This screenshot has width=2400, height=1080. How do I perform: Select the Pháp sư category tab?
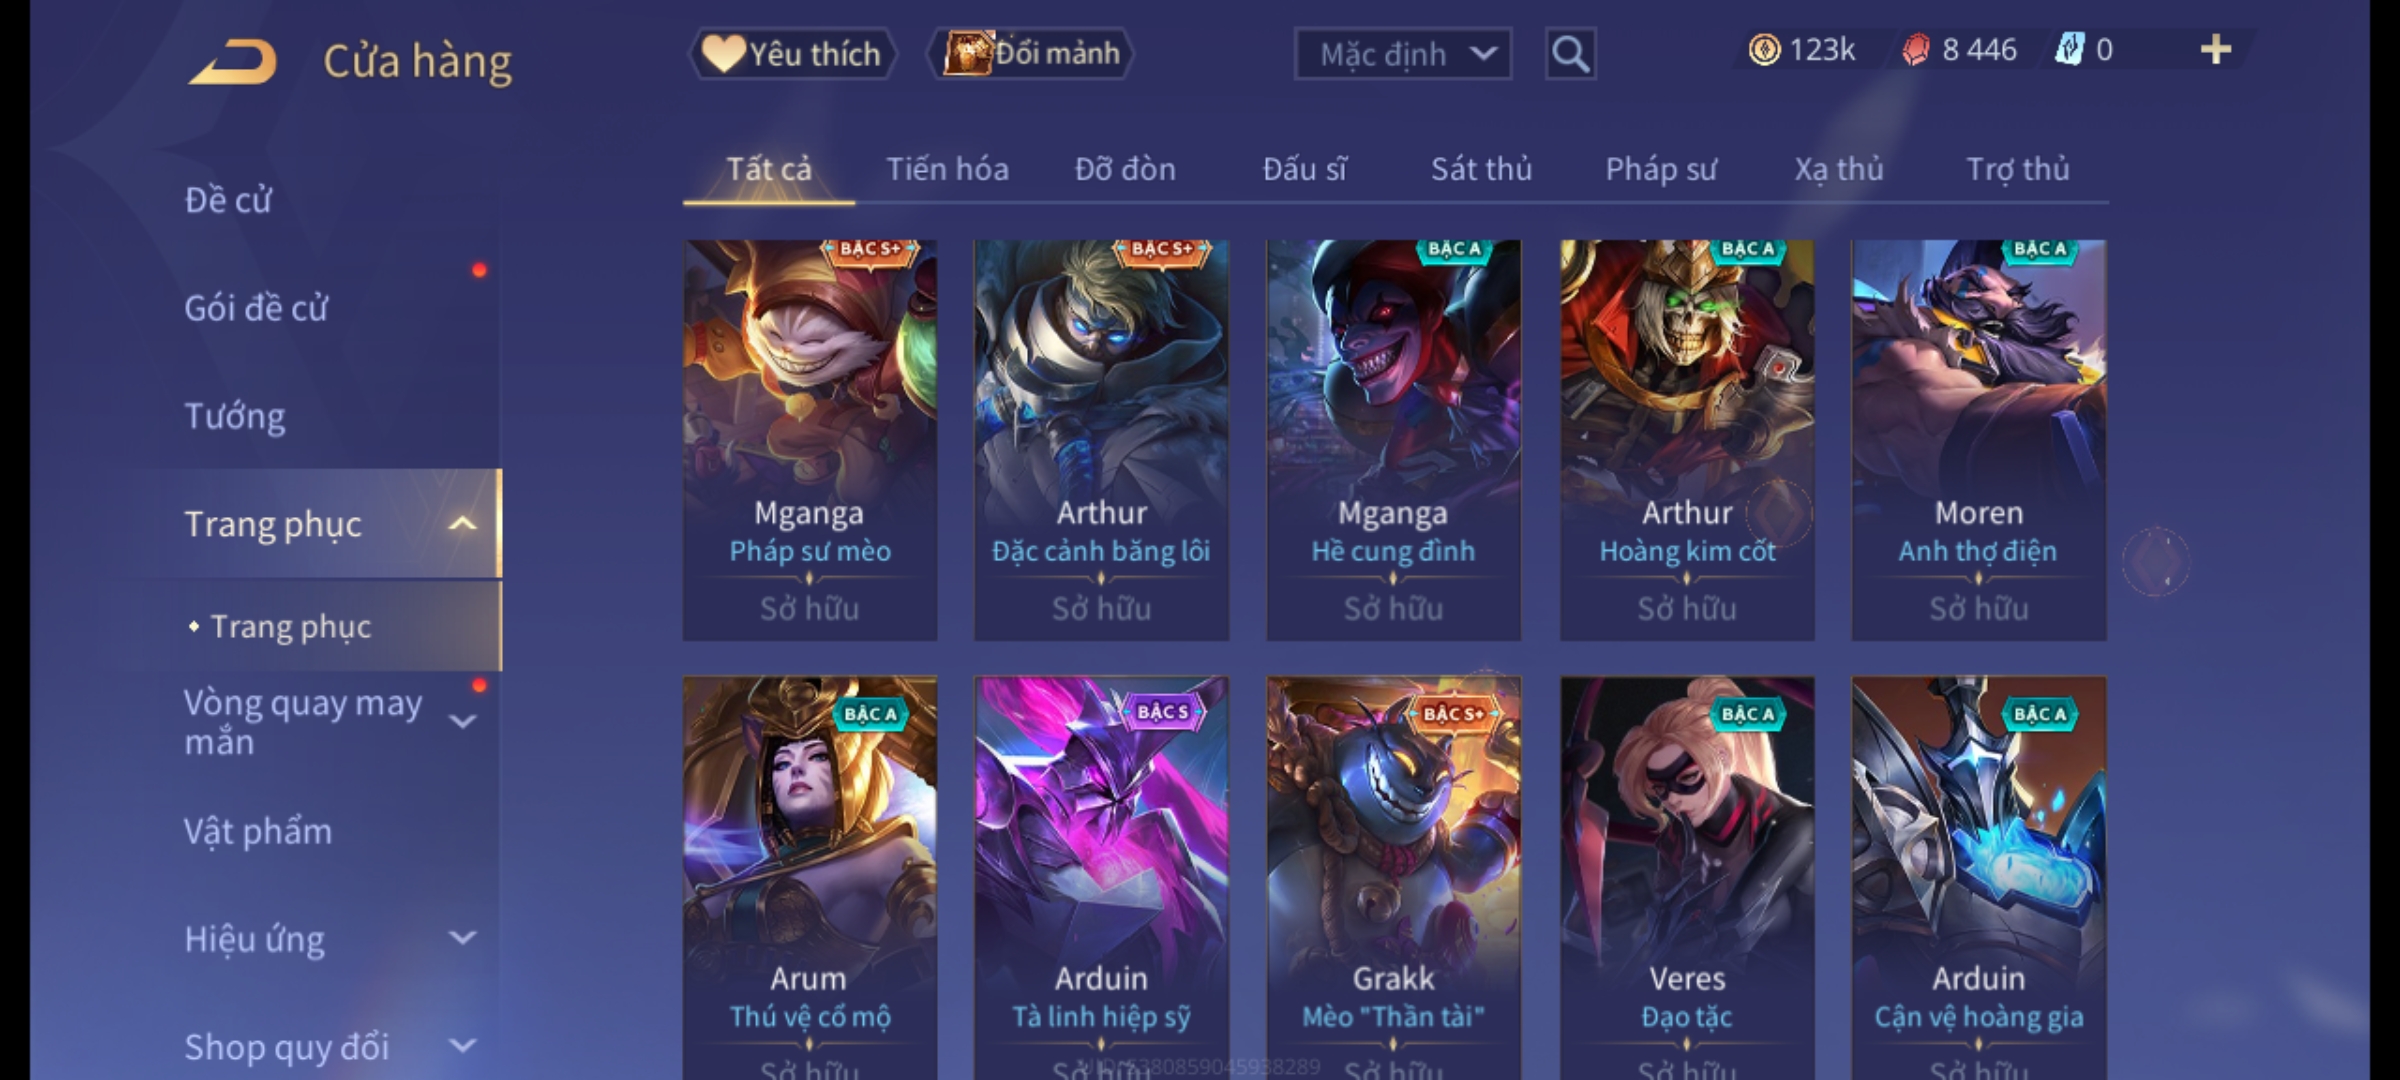(1661, 169)
